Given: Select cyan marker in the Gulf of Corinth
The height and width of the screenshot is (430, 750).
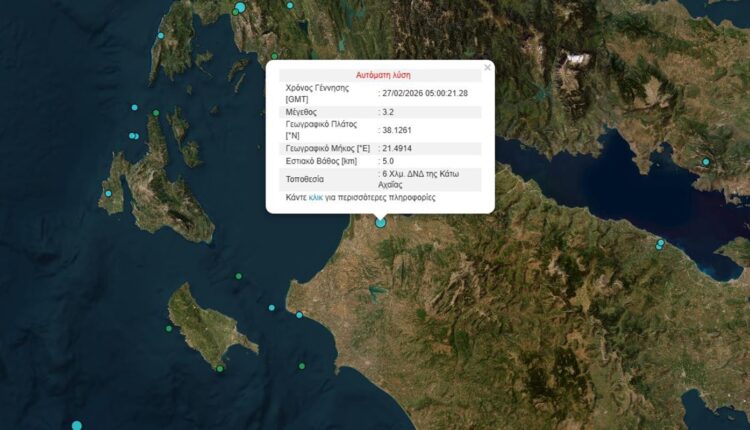Looking at the screenshot, I should [x=705, y=162].
